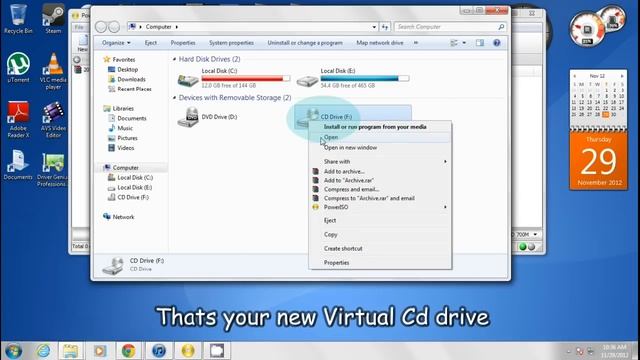Click Properties in the Explorer toolbar
The image size is (640, 360).
[183, 43]
